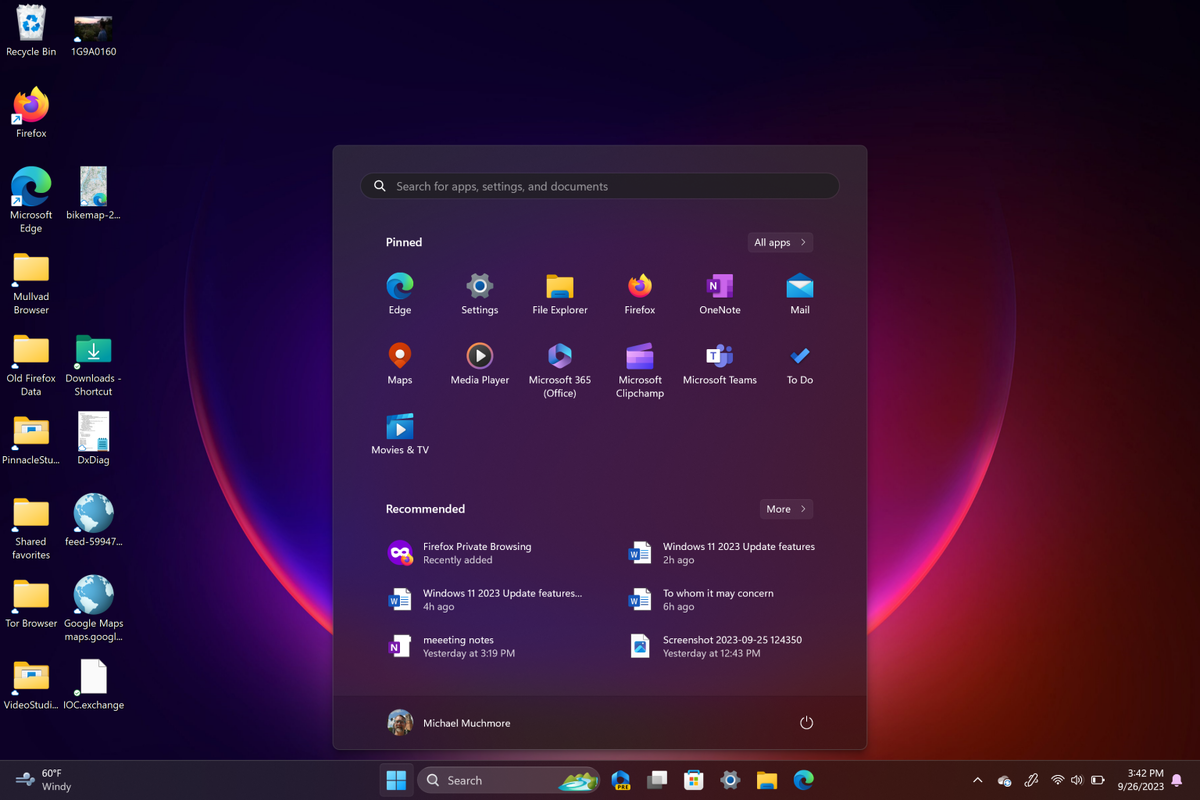
Task: Open Michael Muchmore's account menu
Action: [449, 723]
